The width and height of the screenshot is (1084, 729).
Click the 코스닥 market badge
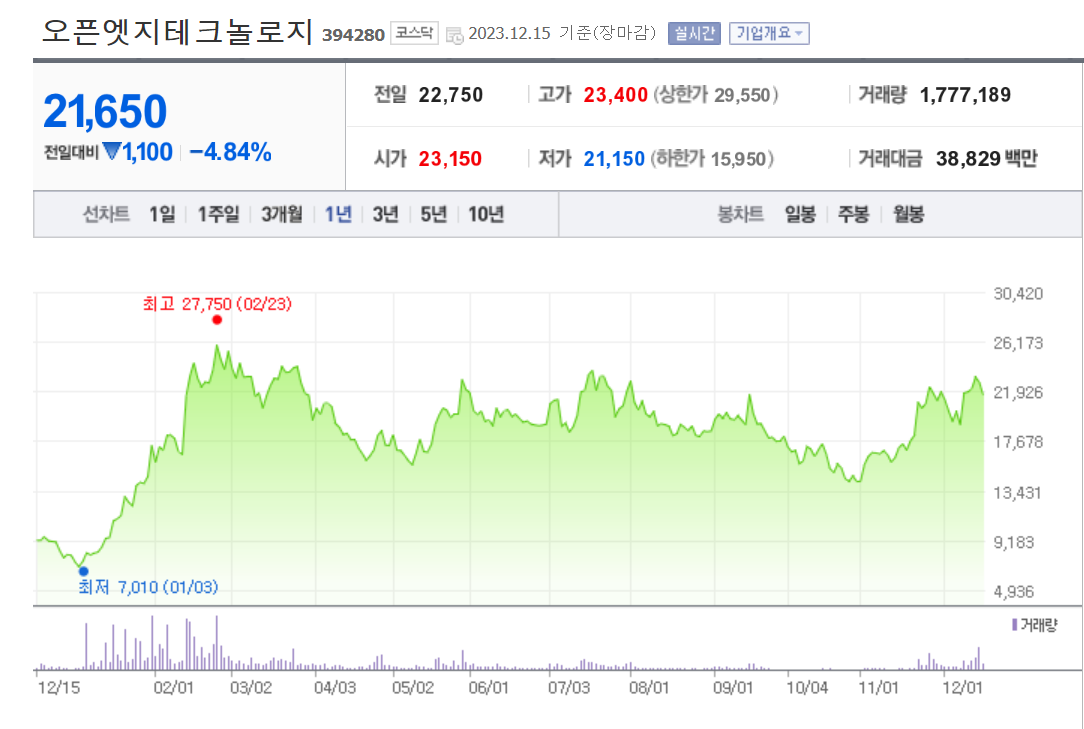point(414,33)
